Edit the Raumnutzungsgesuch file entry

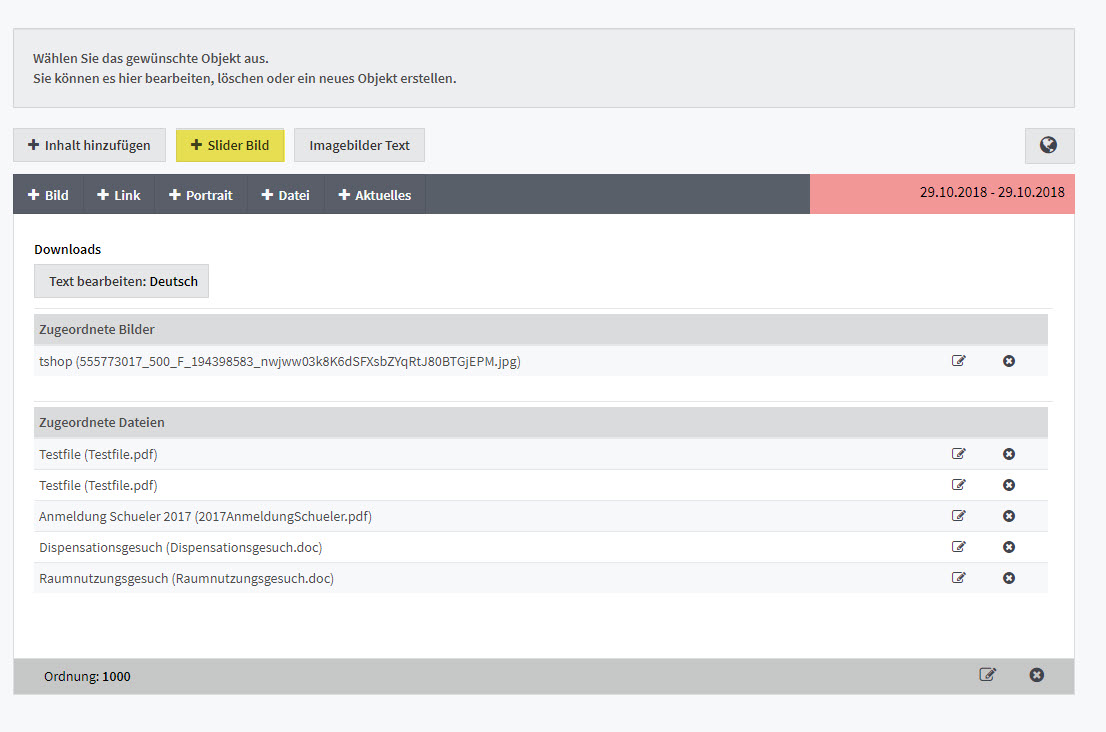coord(959,578)
